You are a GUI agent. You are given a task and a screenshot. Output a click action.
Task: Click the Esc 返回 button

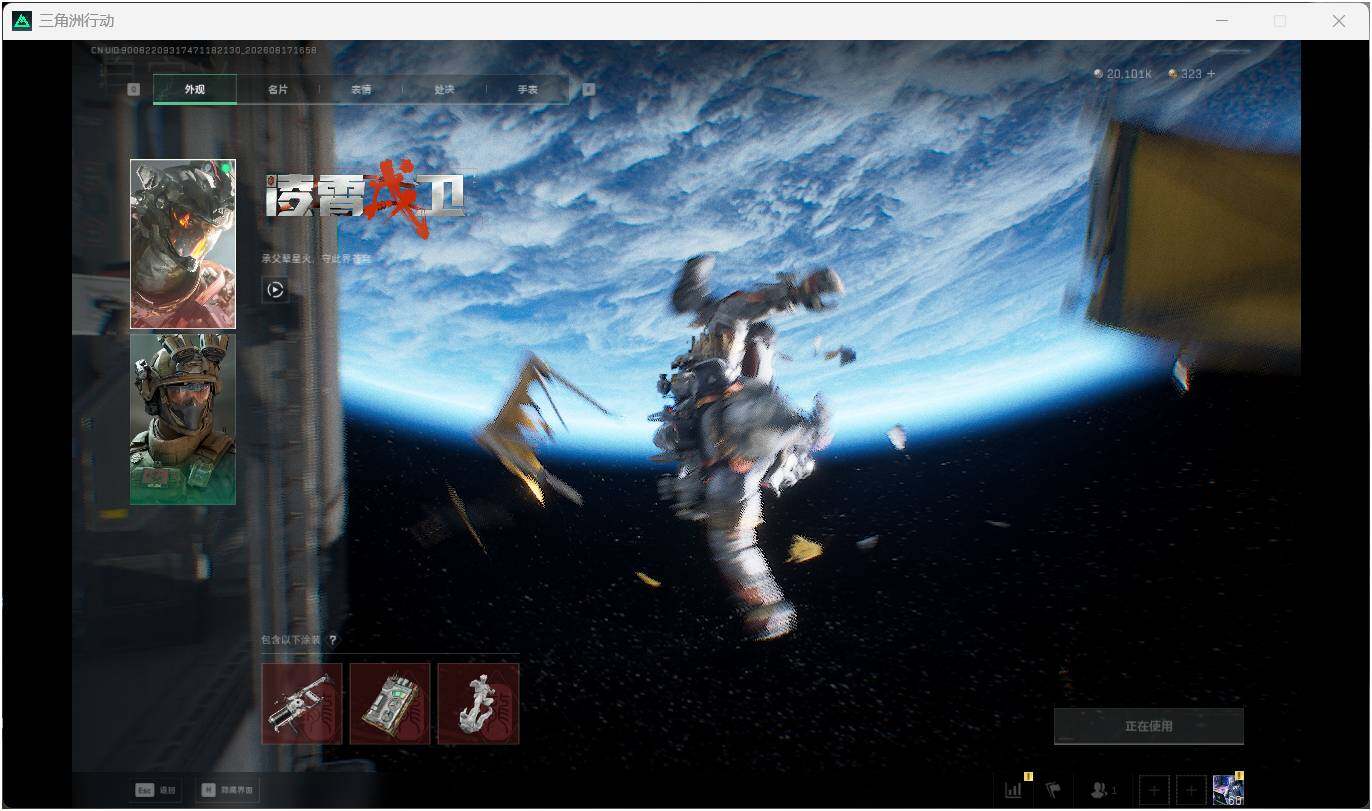[158, 790]
